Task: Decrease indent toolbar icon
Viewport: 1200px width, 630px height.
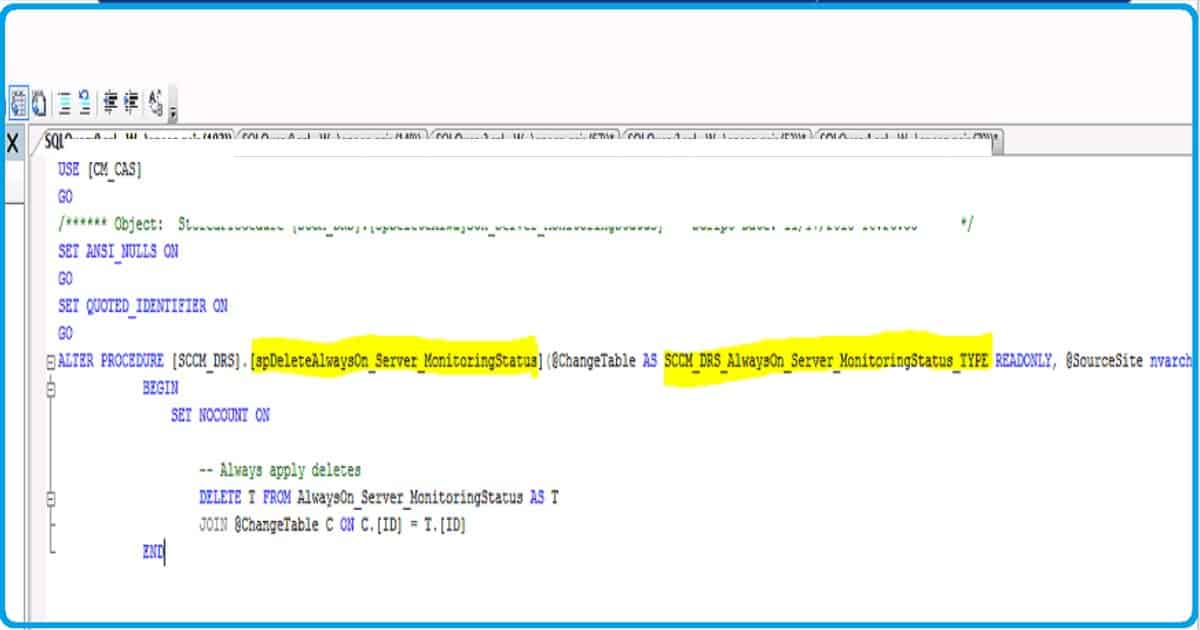Action: [x=110, y=101]
